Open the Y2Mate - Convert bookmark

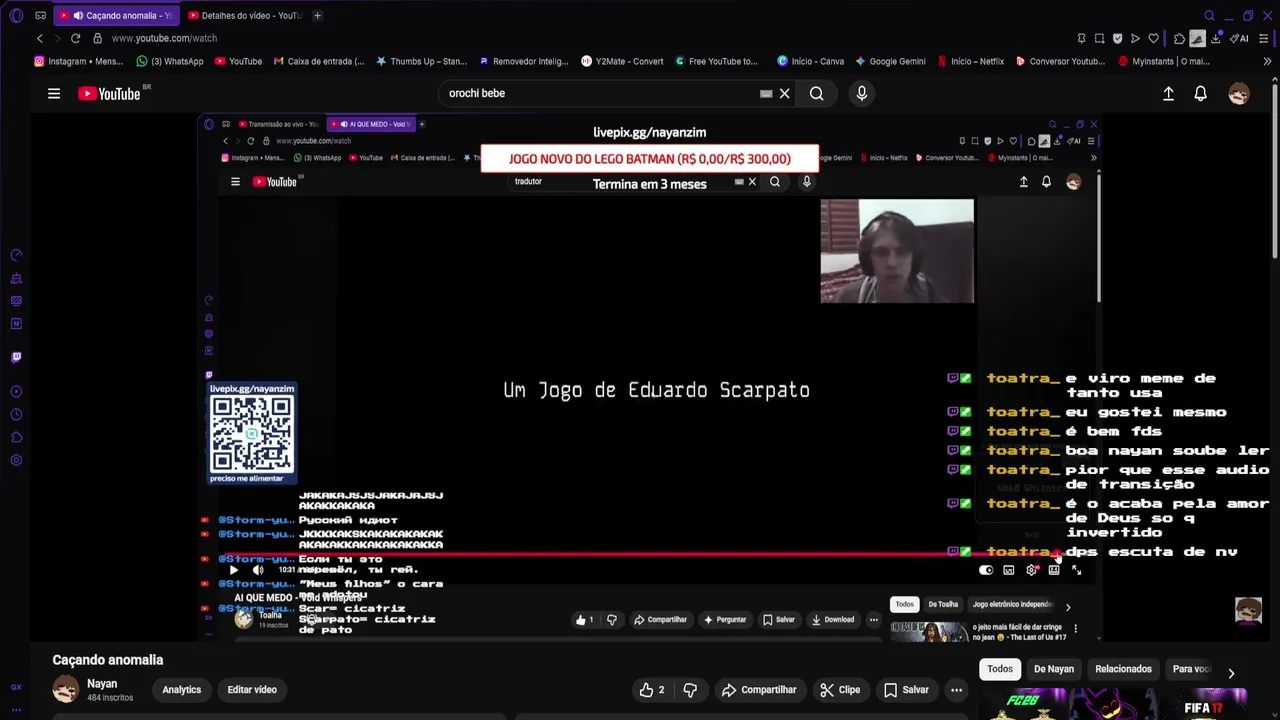click(x=622, y=61)
